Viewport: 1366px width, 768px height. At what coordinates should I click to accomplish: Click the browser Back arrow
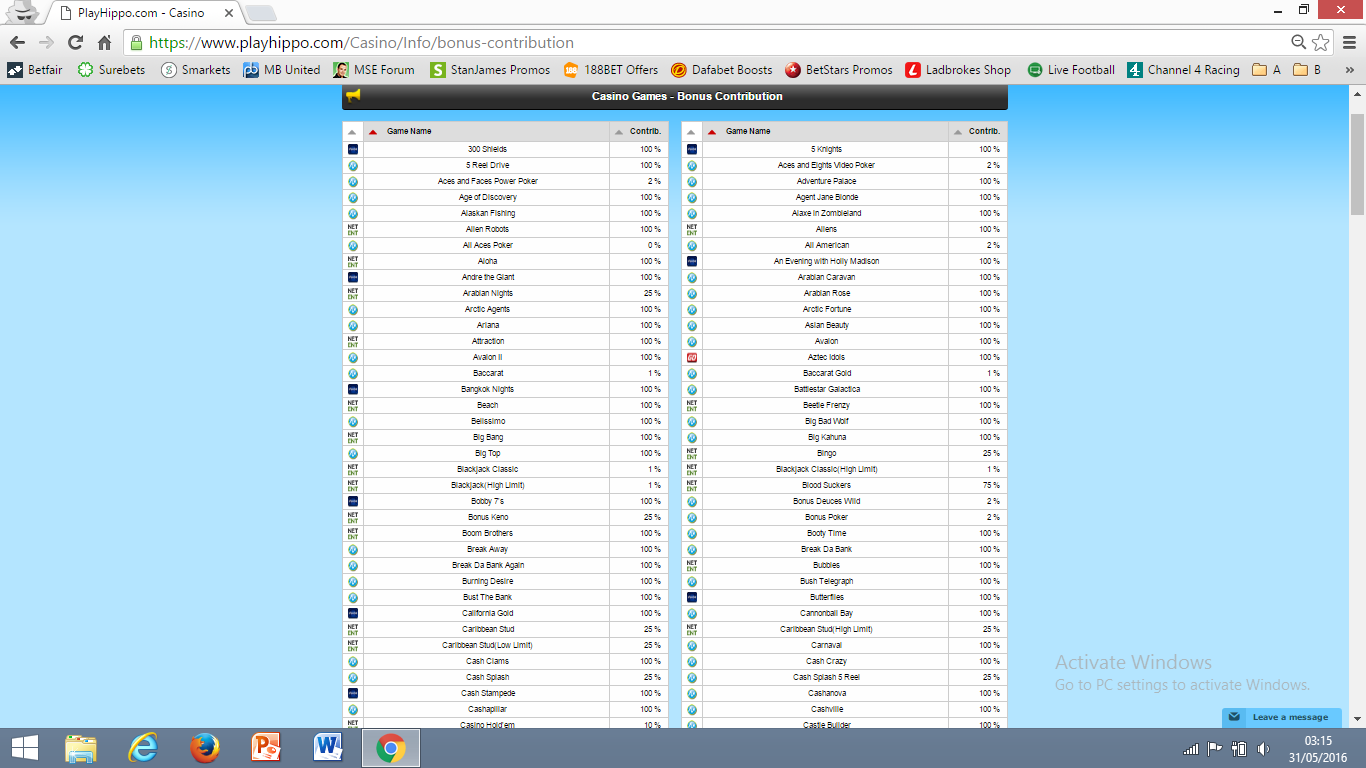pyautogui.click(x=18, y=43)
